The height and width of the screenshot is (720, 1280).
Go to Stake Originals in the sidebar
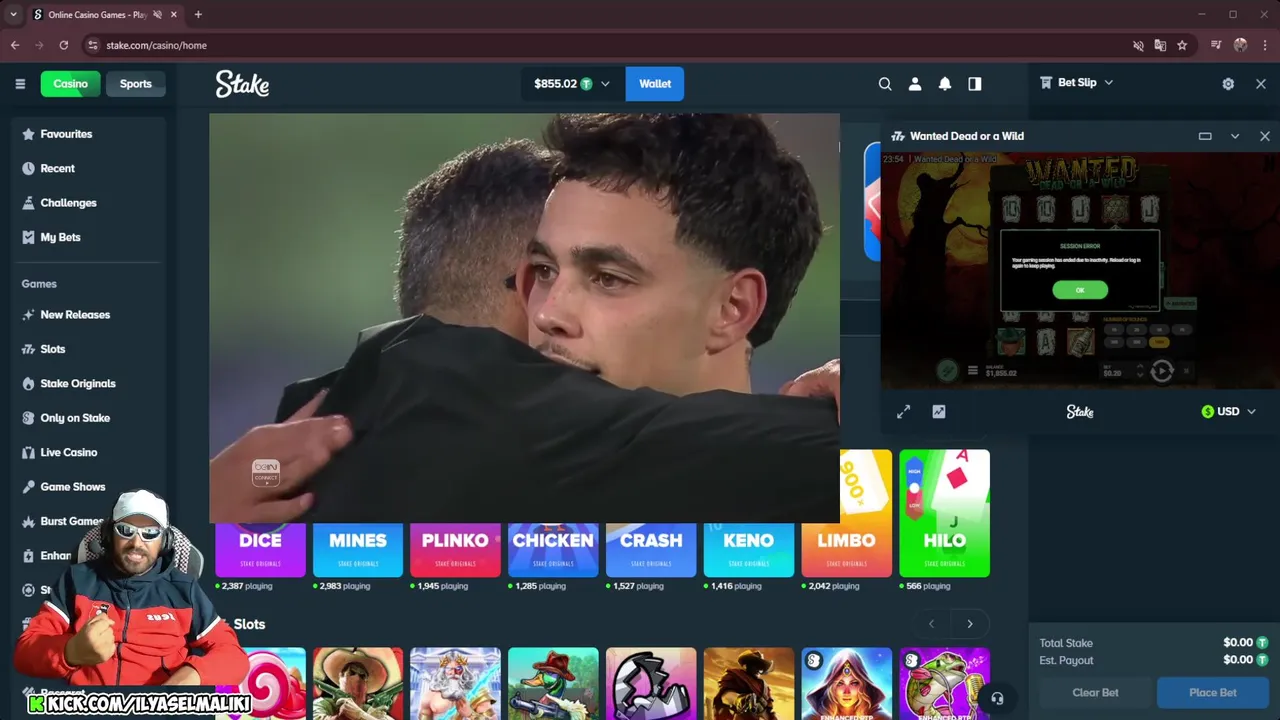coord(78,384)
